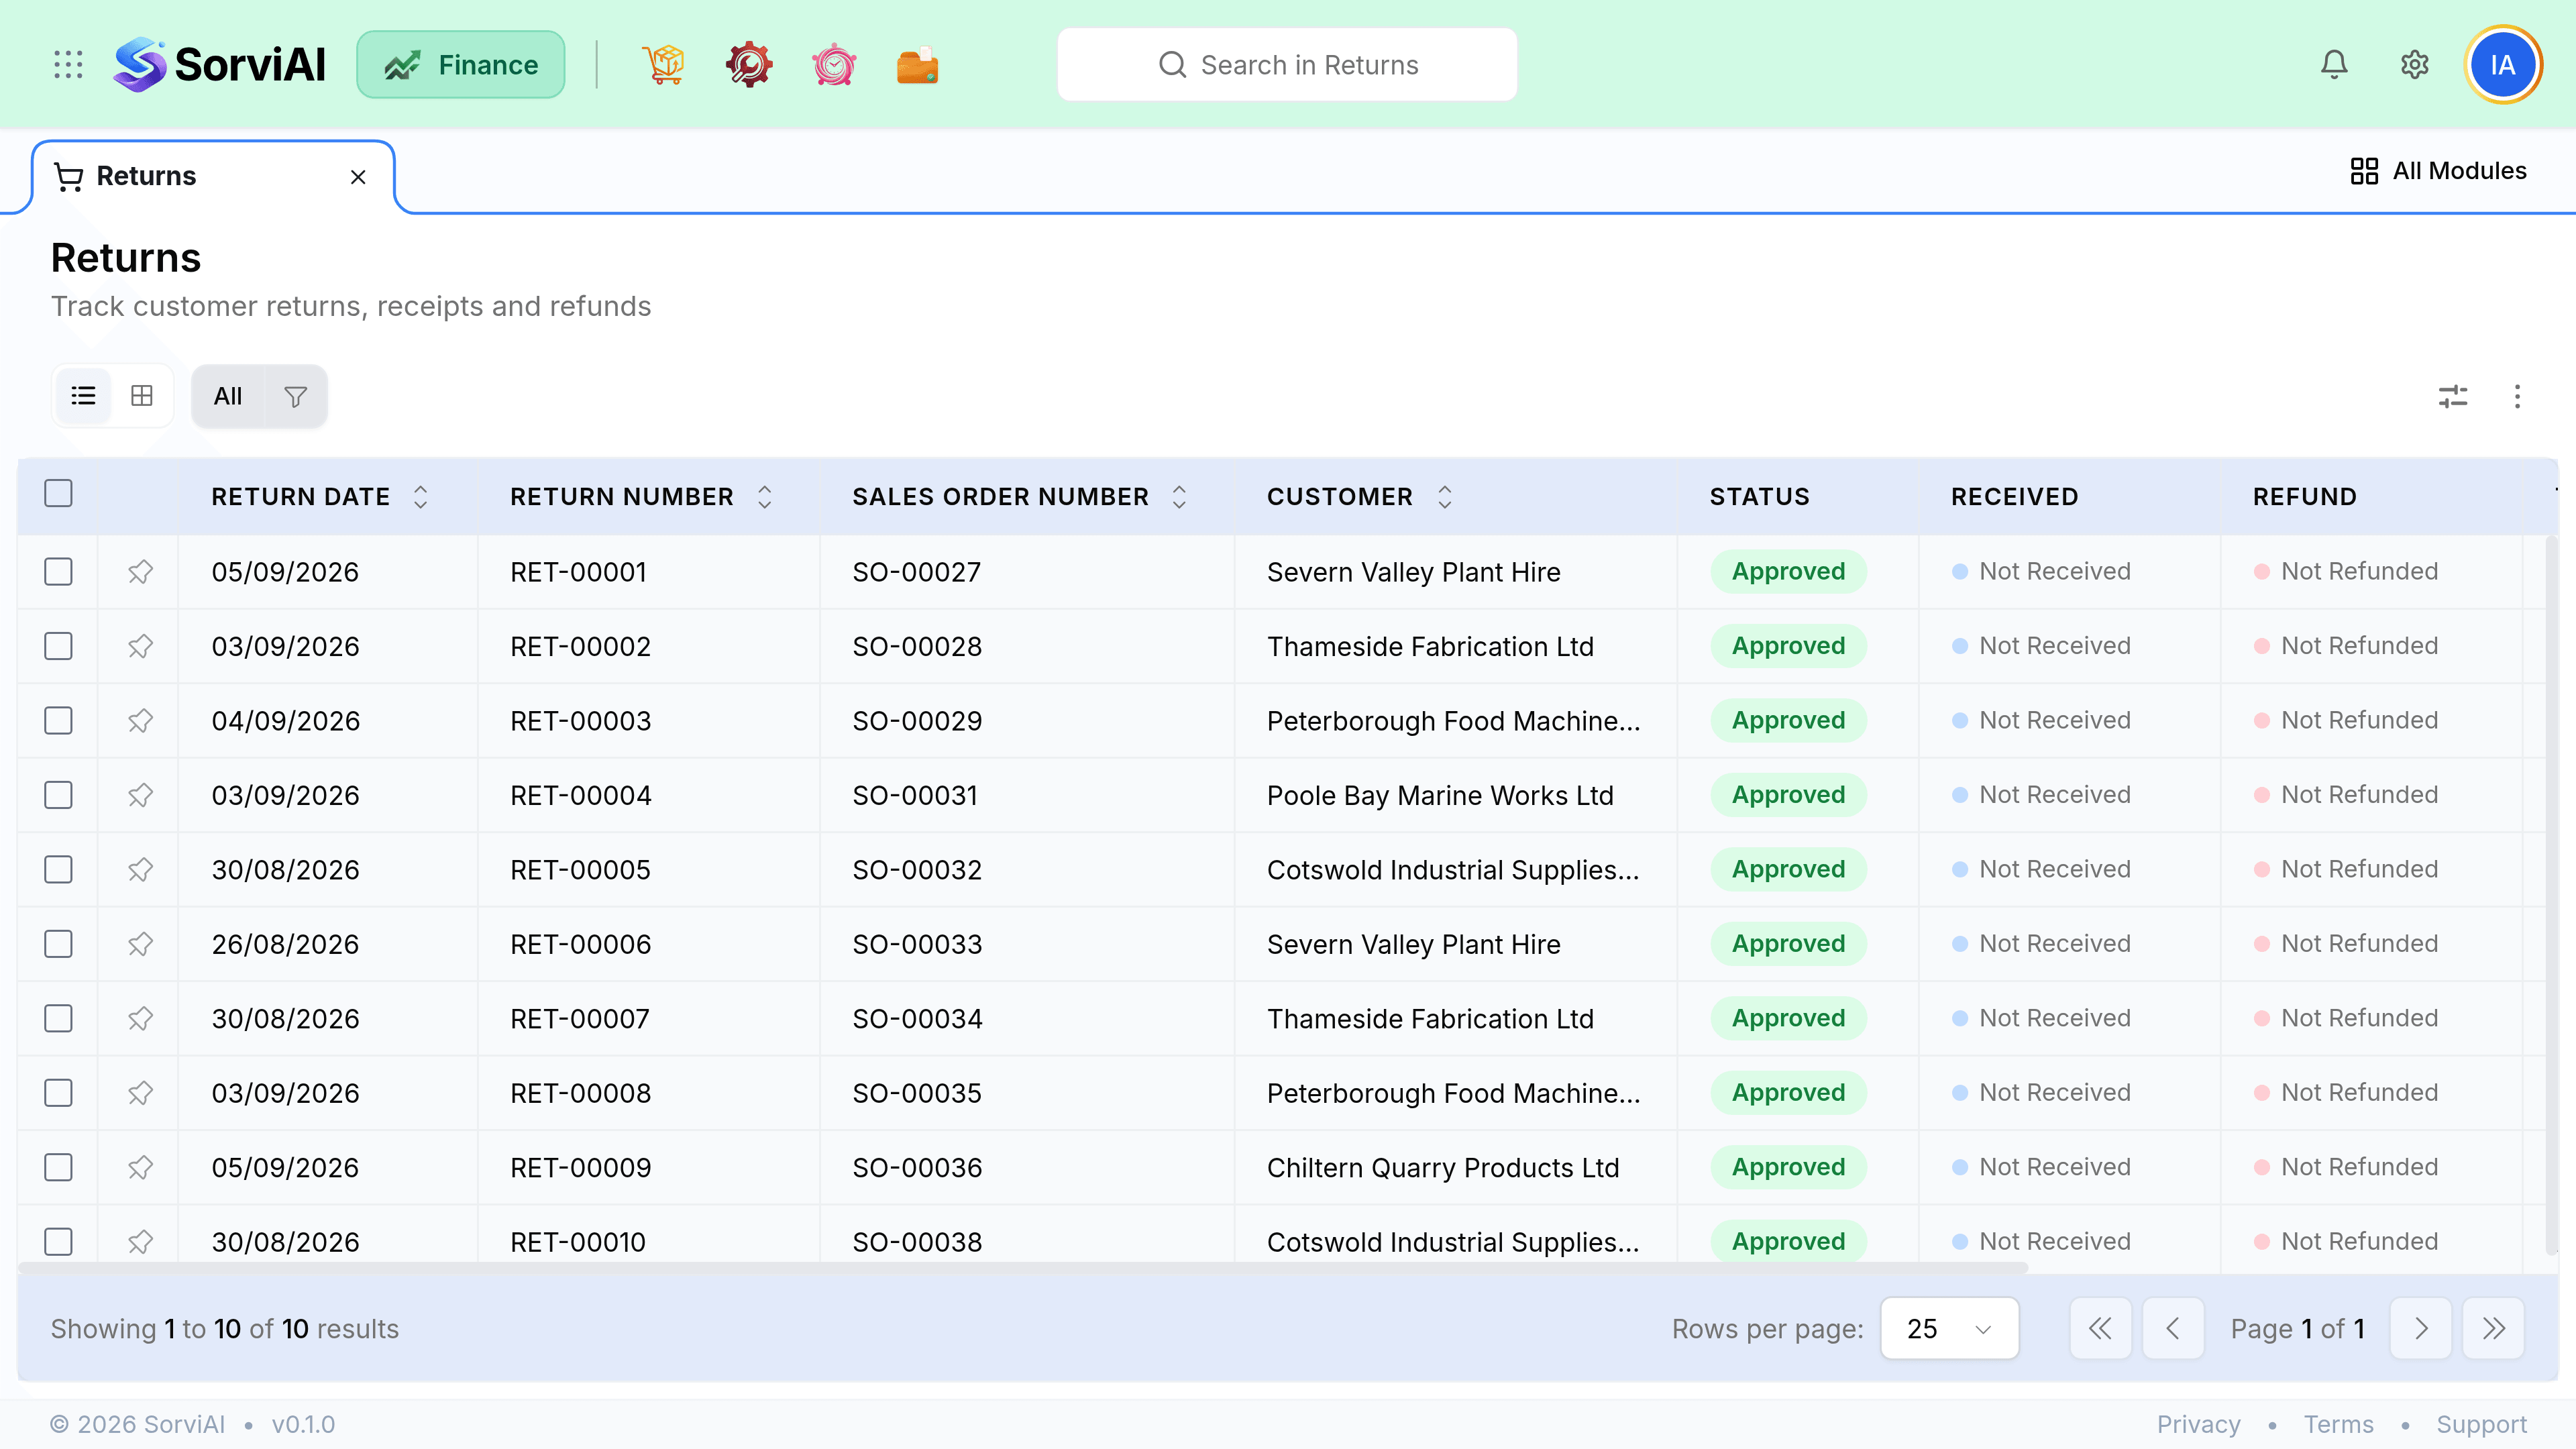Open return RET-00004
Viewport: 2576px width, 1449px height.
(580, 796)
